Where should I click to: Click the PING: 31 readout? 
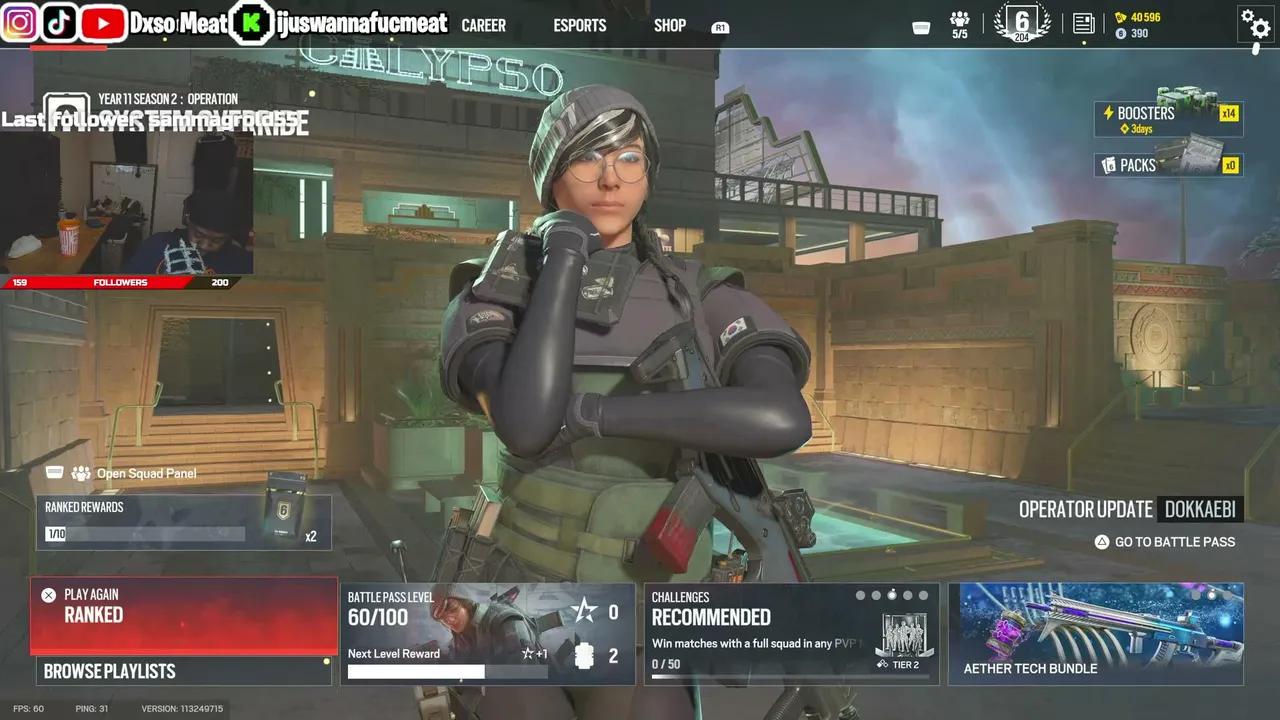pyautogui.click(x=91, y=709)
